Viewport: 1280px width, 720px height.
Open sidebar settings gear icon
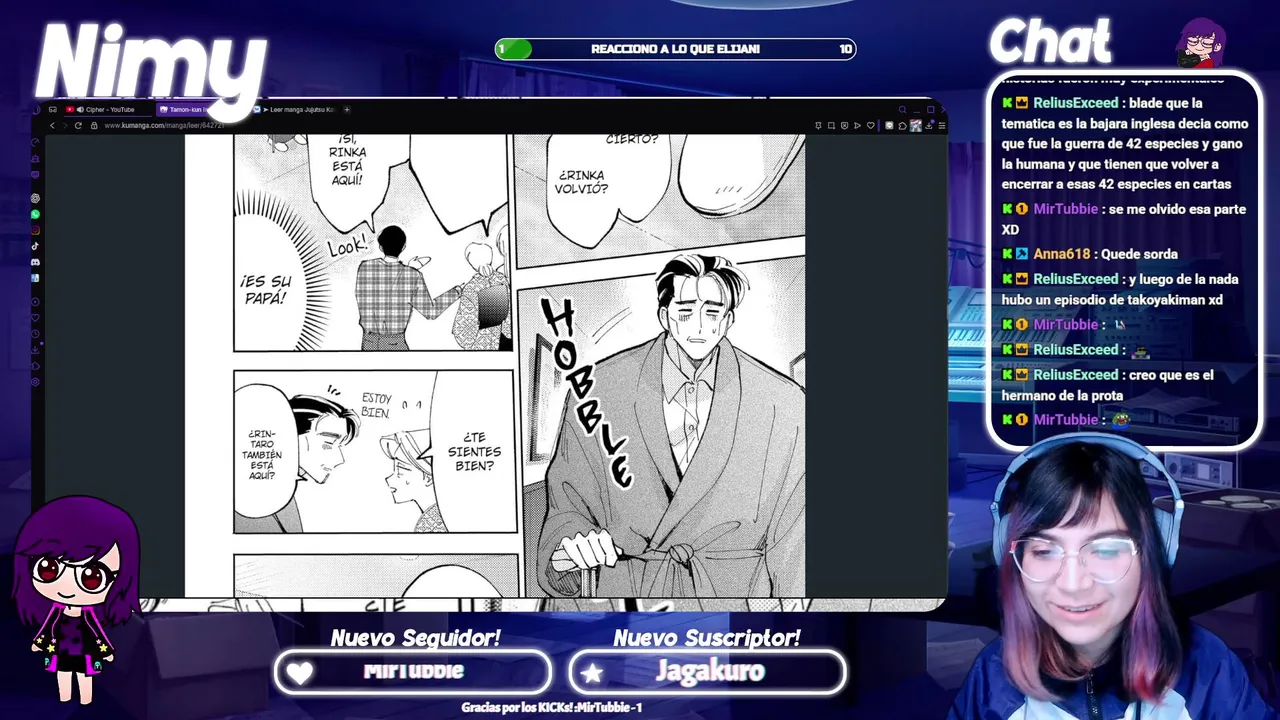pyautogui.click(x=35, y=382)
